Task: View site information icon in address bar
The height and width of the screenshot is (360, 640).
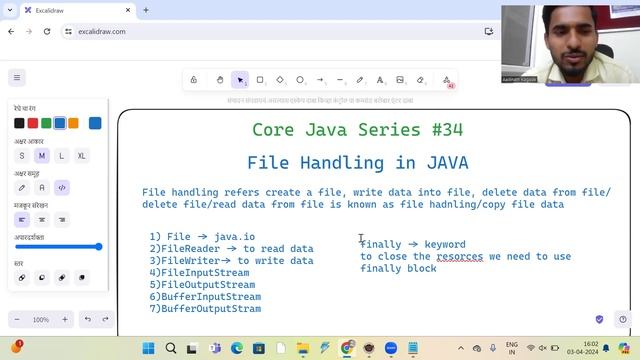Action: click(68, 31)
